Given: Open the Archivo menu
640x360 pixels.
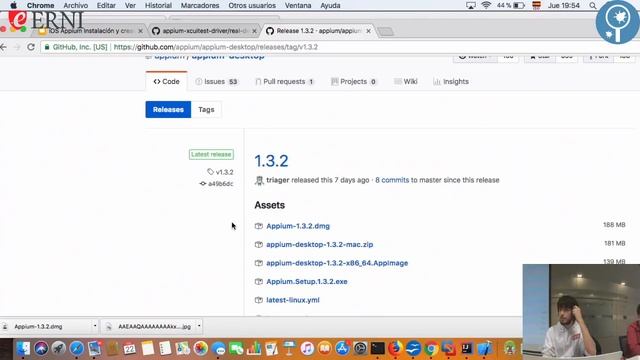Looking at the screenshot, I should click(x=76, y=5).
